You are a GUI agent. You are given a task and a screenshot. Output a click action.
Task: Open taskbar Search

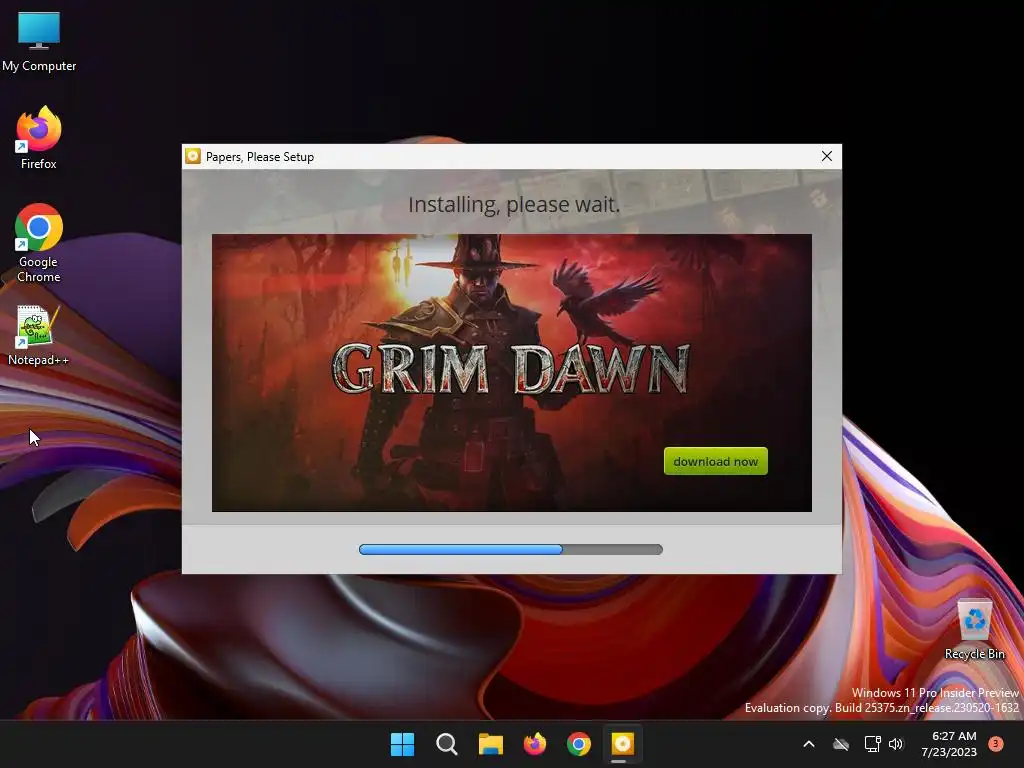[x=447, y=744]
